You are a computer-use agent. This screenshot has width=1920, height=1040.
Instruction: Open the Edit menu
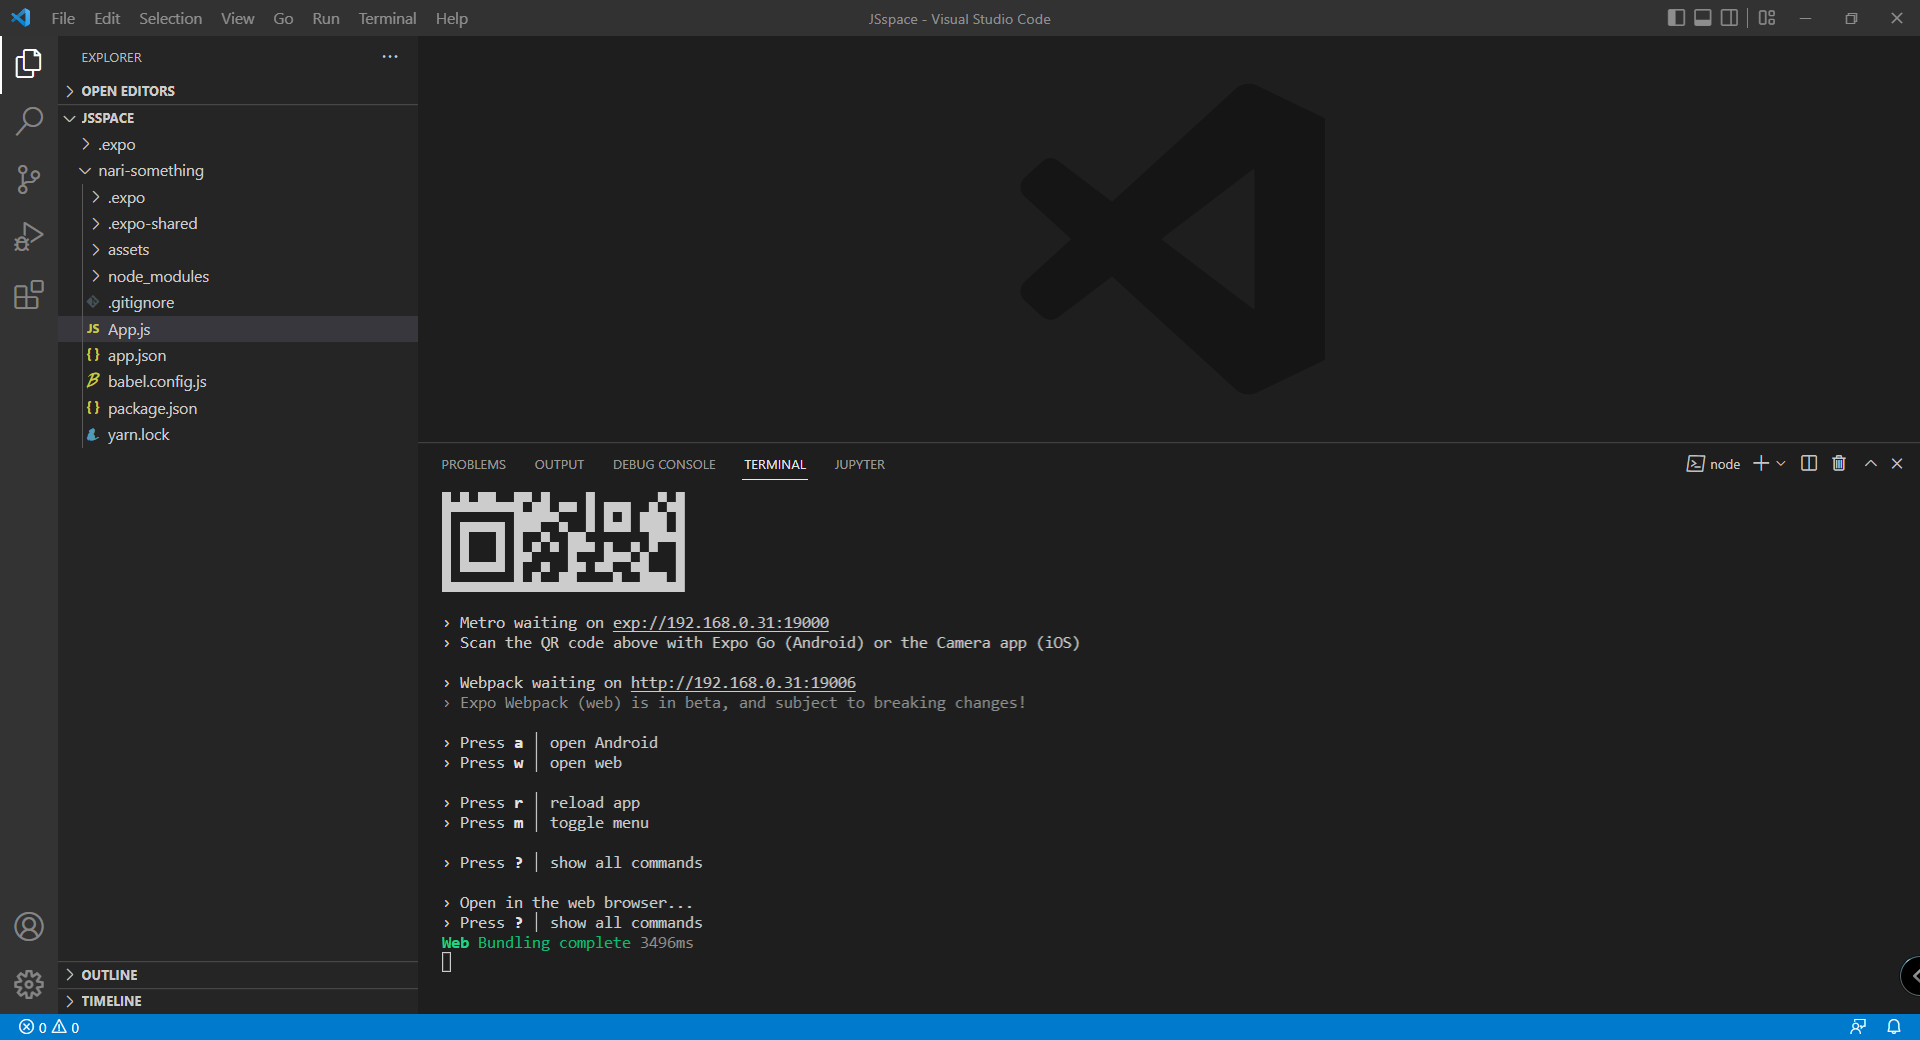[107, 18]
